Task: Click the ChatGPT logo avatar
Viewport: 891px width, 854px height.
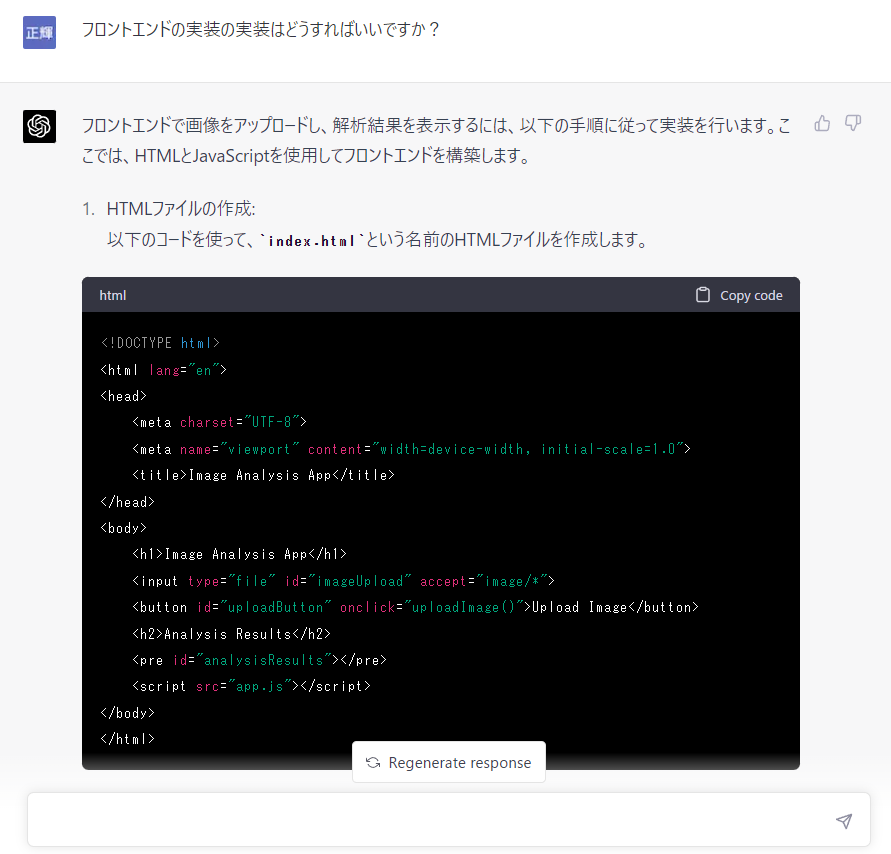Action: pos(39,126)
